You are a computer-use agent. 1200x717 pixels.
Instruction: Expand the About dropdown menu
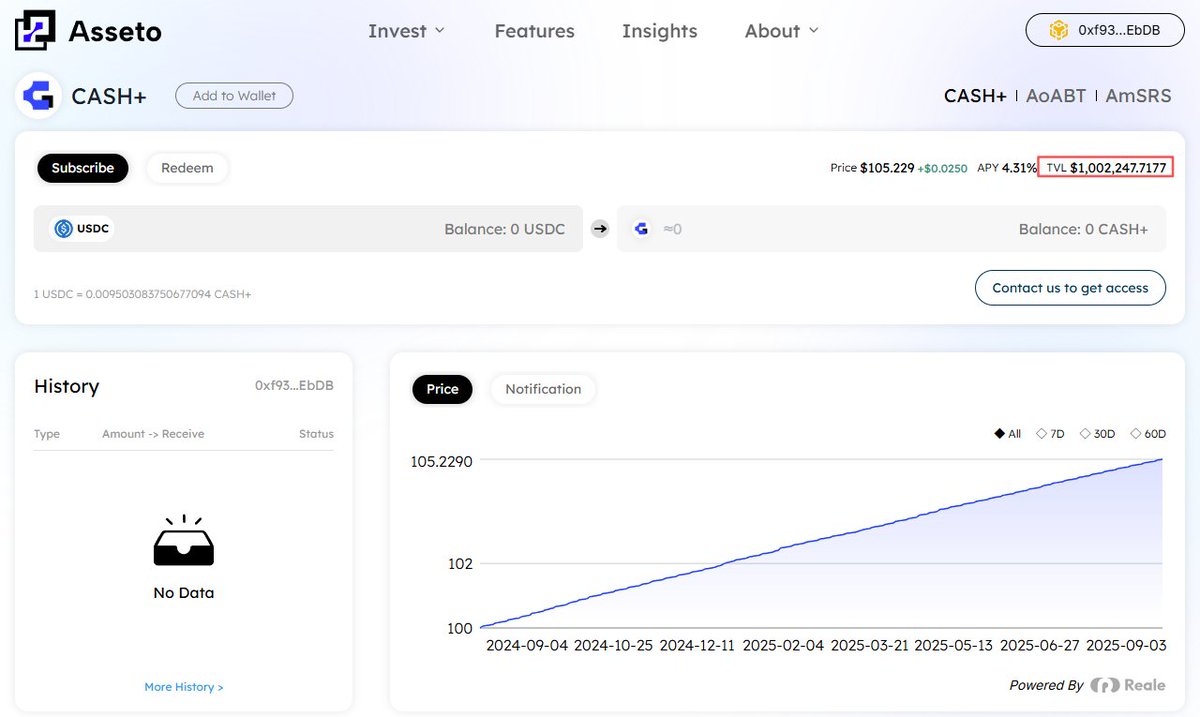point(781,31)
